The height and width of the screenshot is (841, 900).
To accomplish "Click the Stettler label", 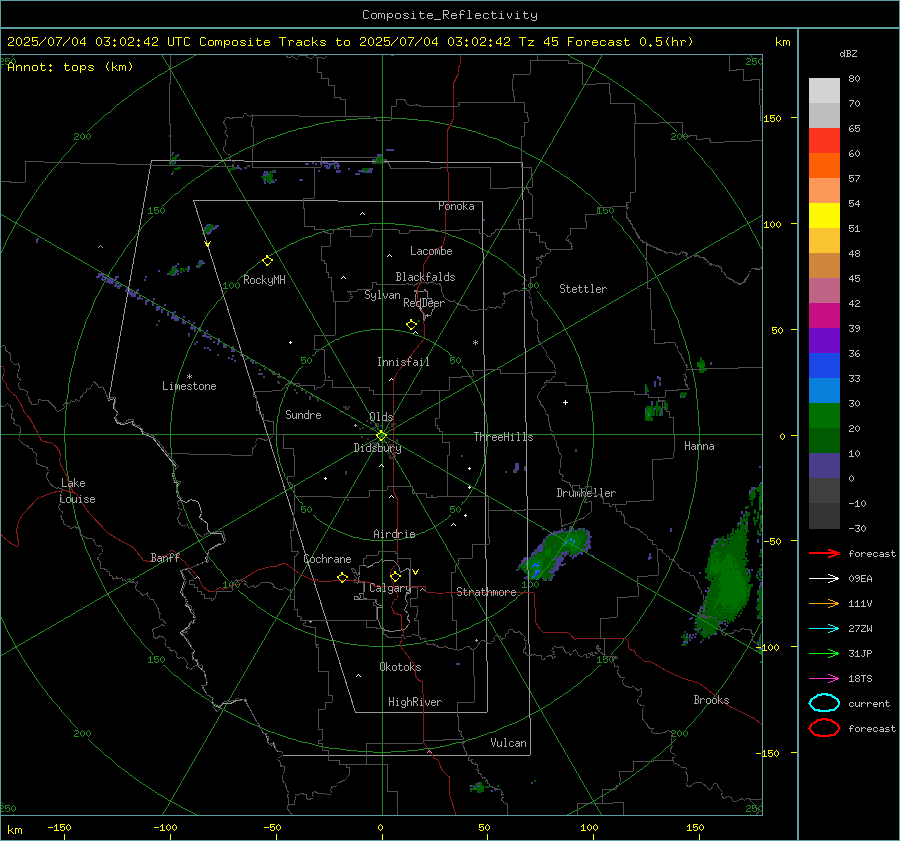I will 583,289.
